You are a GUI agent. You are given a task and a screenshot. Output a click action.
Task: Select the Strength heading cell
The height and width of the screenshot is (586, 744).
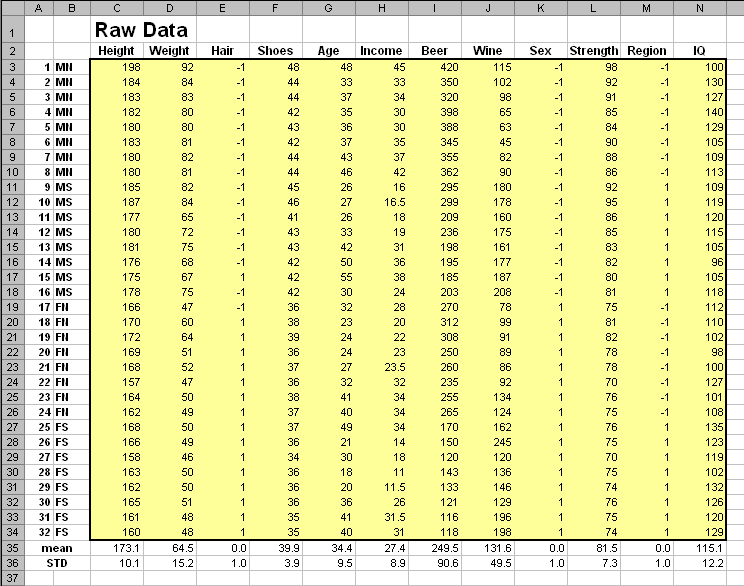[x=594, y=51]
